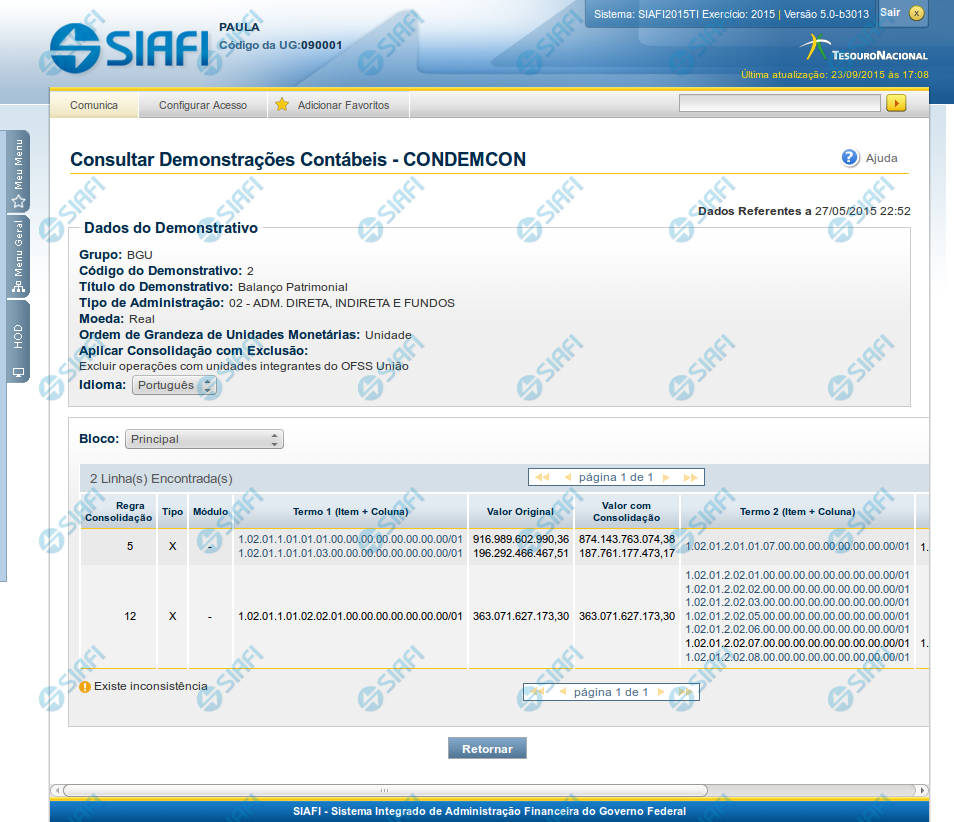The image size is (954, 822).
Task: Click the Ajuda help icon
Action: coord(850,158)
